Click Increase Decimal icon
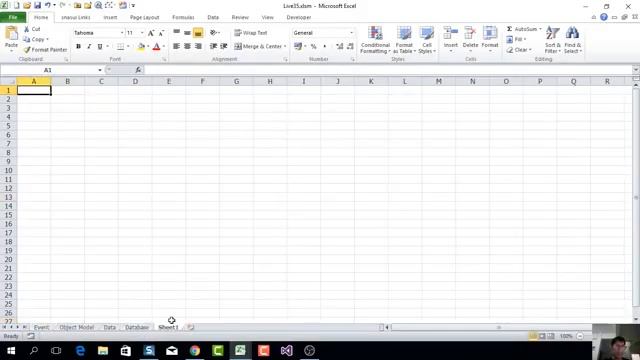640x360 pixels. (340, 47)
